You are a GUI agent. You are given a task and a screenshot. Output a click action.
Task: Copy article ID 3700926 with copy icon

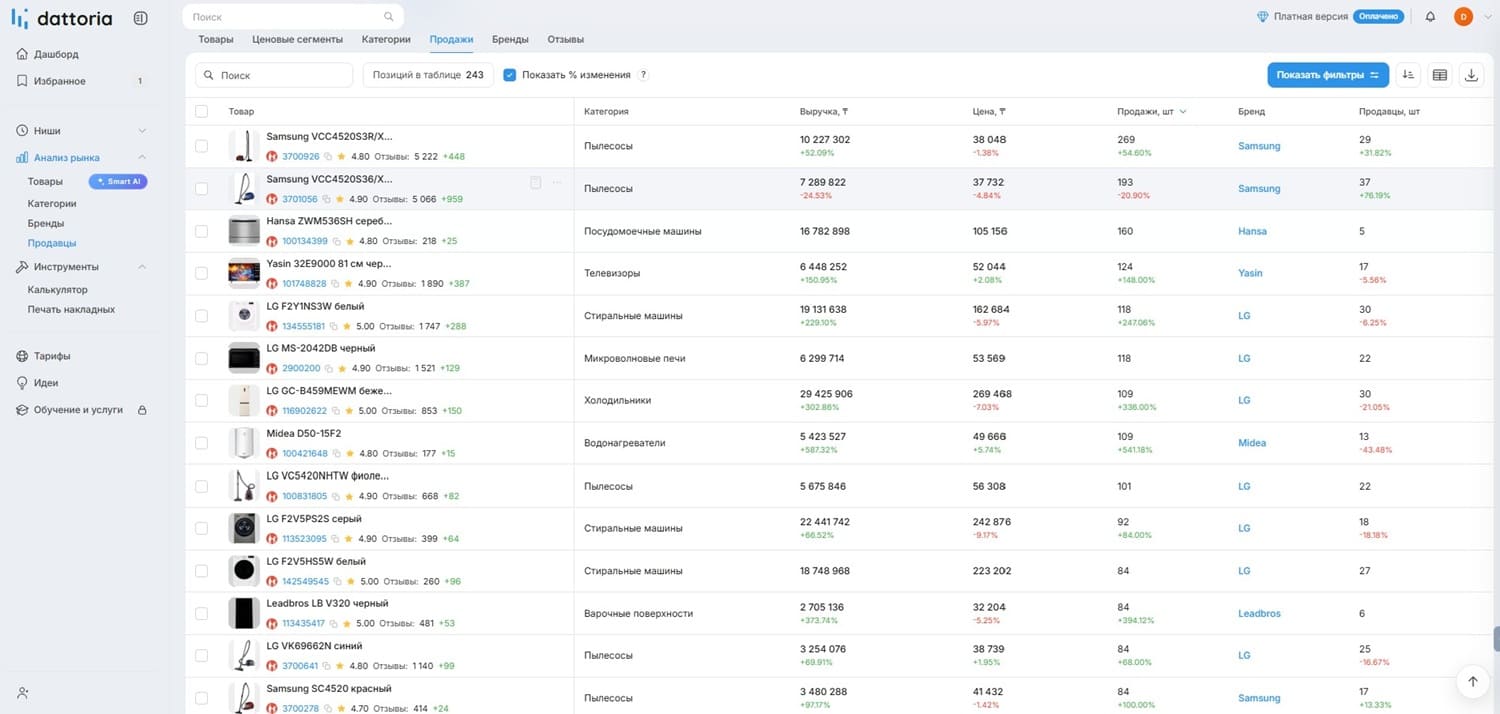[x=330, y=157]
